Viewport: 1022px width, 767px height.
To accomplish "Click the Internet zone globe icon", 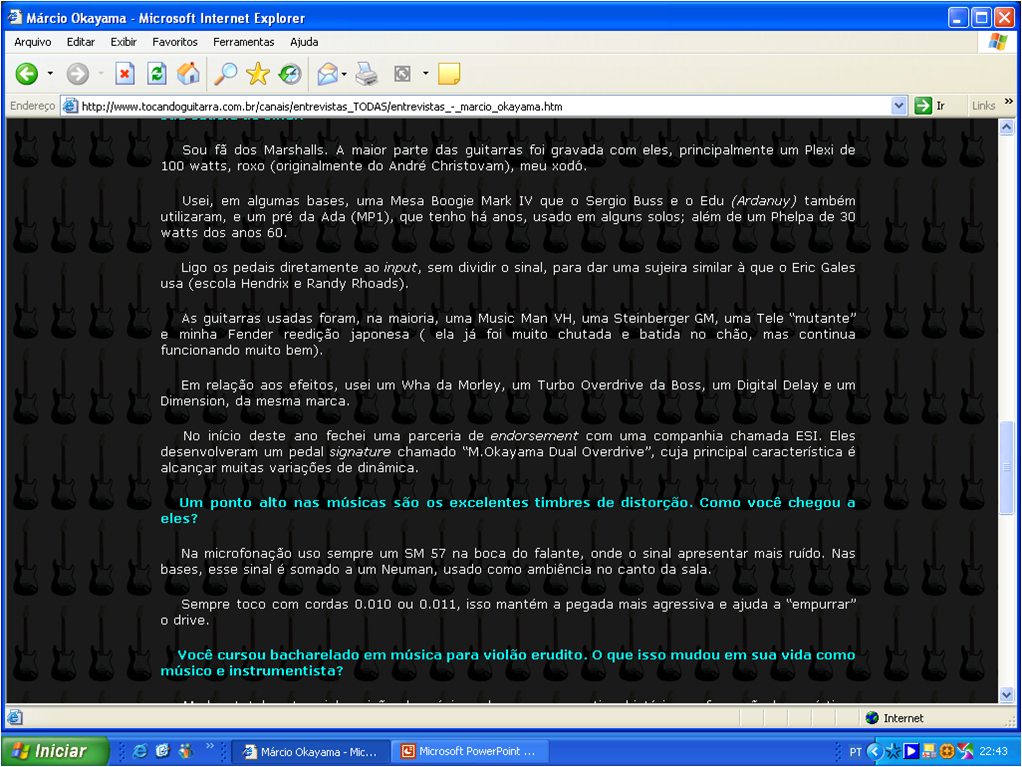I will (x=871, y=718).
